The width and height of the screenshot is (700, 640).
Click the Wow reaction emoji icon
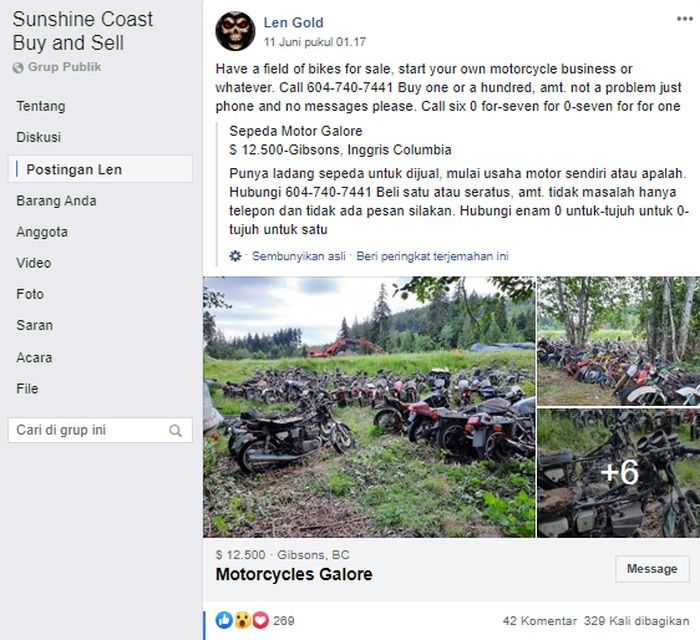243,621
